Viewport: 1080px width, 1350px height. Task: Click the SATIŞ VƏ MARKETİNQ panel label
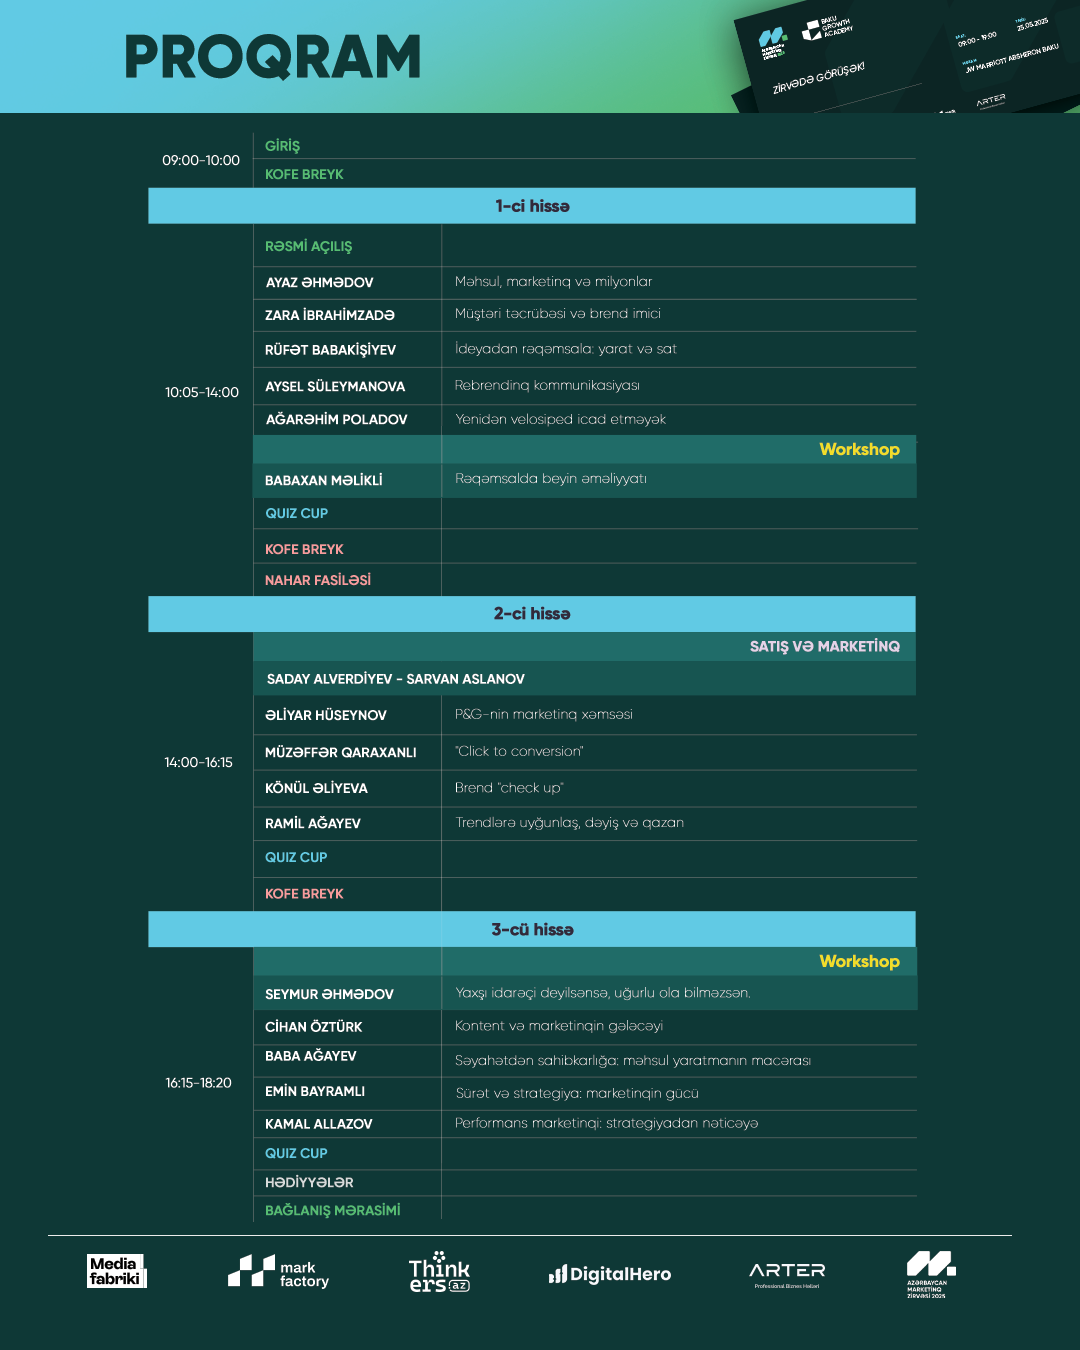824,647
